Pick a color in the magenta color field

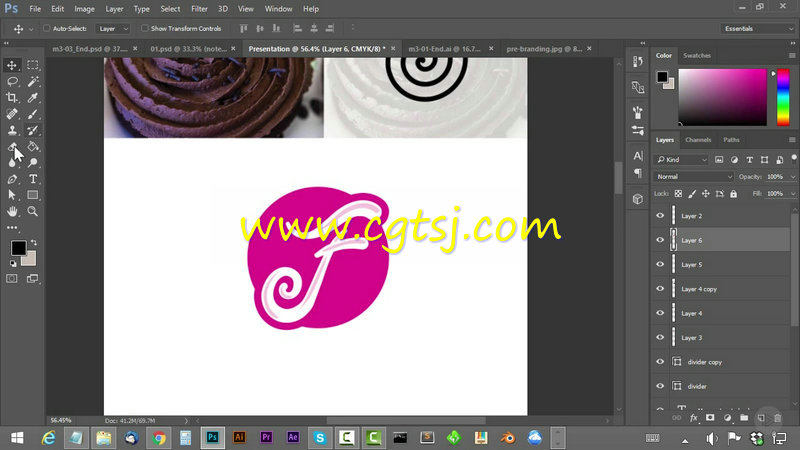click(x=722, y=97)
